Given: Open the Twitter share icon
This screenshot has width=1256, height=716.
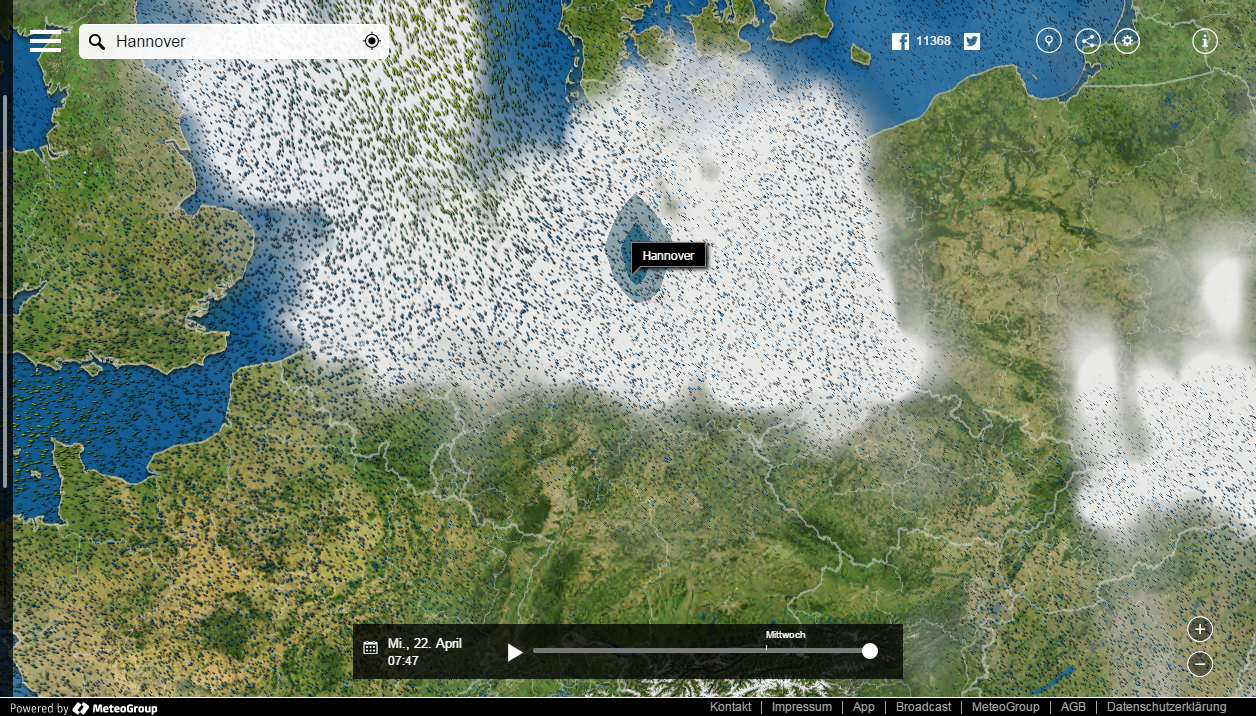Looking at the screenshot, I should pos(972,41).
